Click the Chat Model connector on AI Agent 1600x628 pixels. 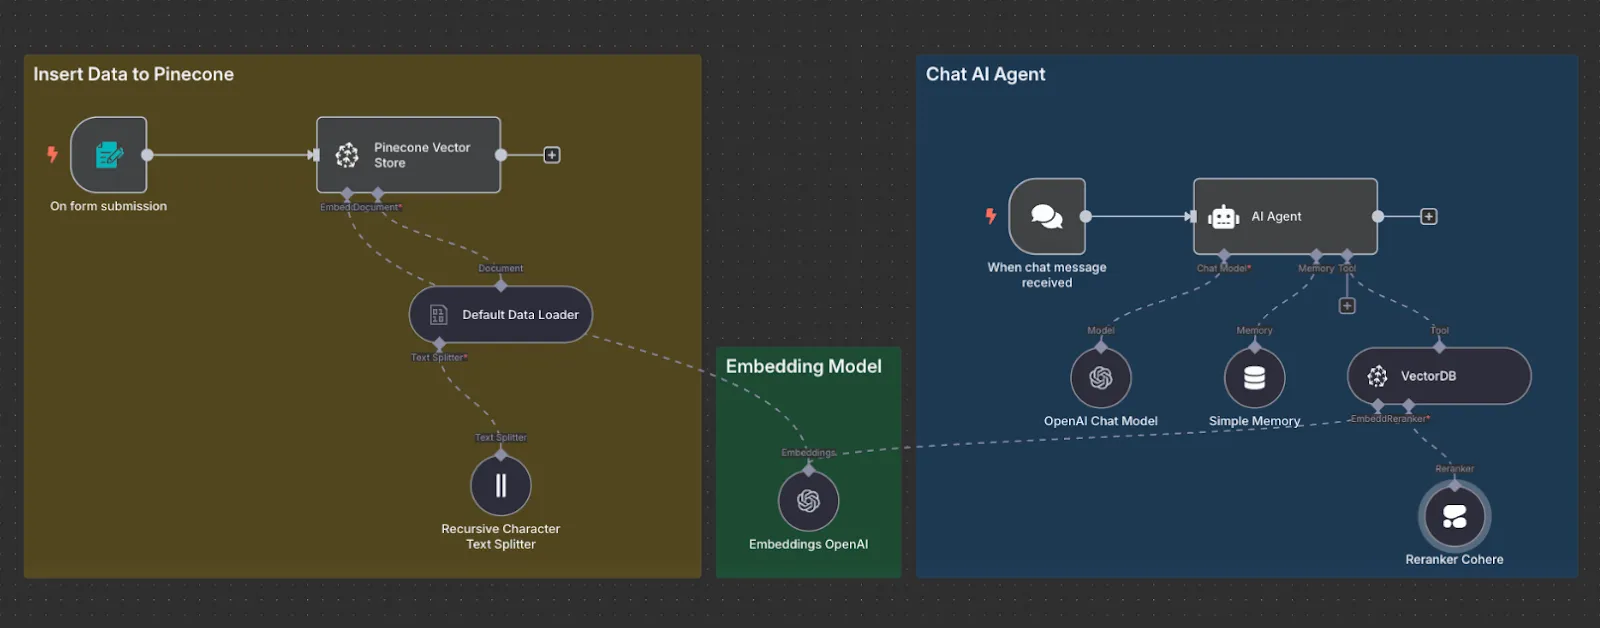coord(1224,255)
